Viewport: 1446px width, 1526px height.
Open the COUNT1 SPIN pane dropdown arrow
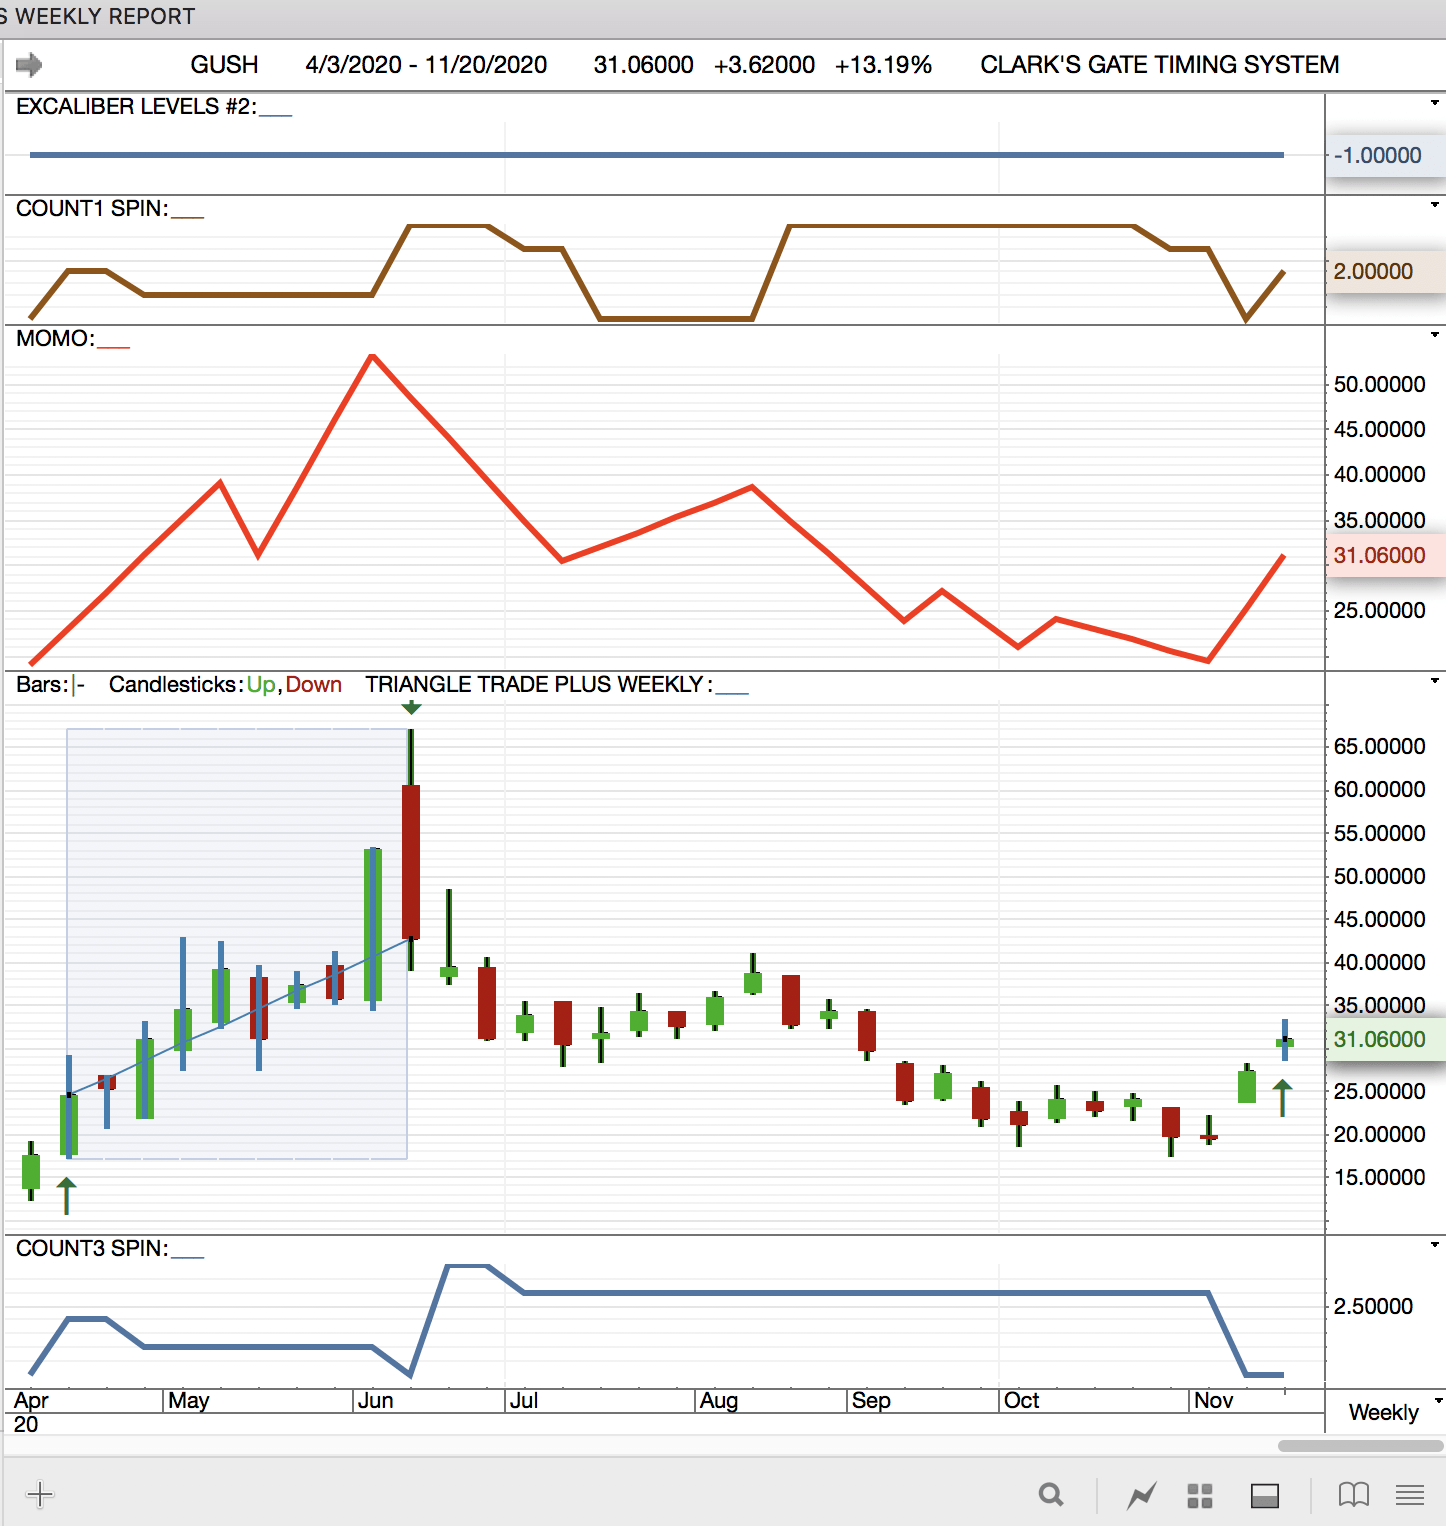(x=1435, y=205)
